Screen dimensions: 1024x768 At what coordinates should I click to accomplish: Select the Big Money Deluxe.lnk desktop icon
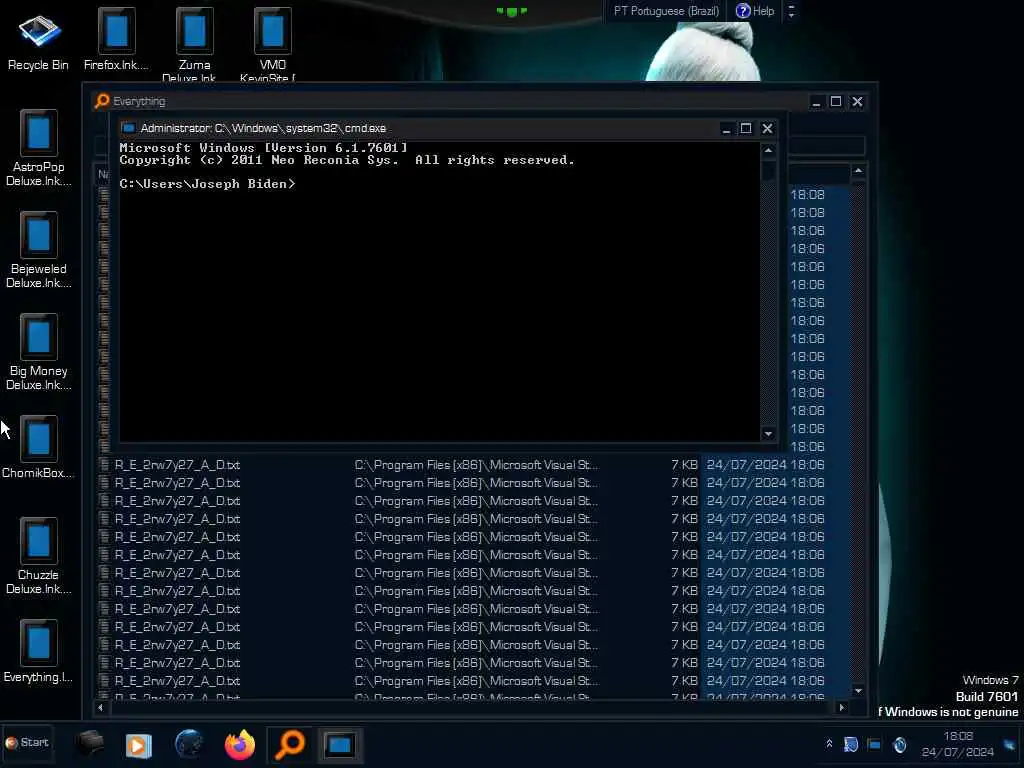click(x=39, y=352)
